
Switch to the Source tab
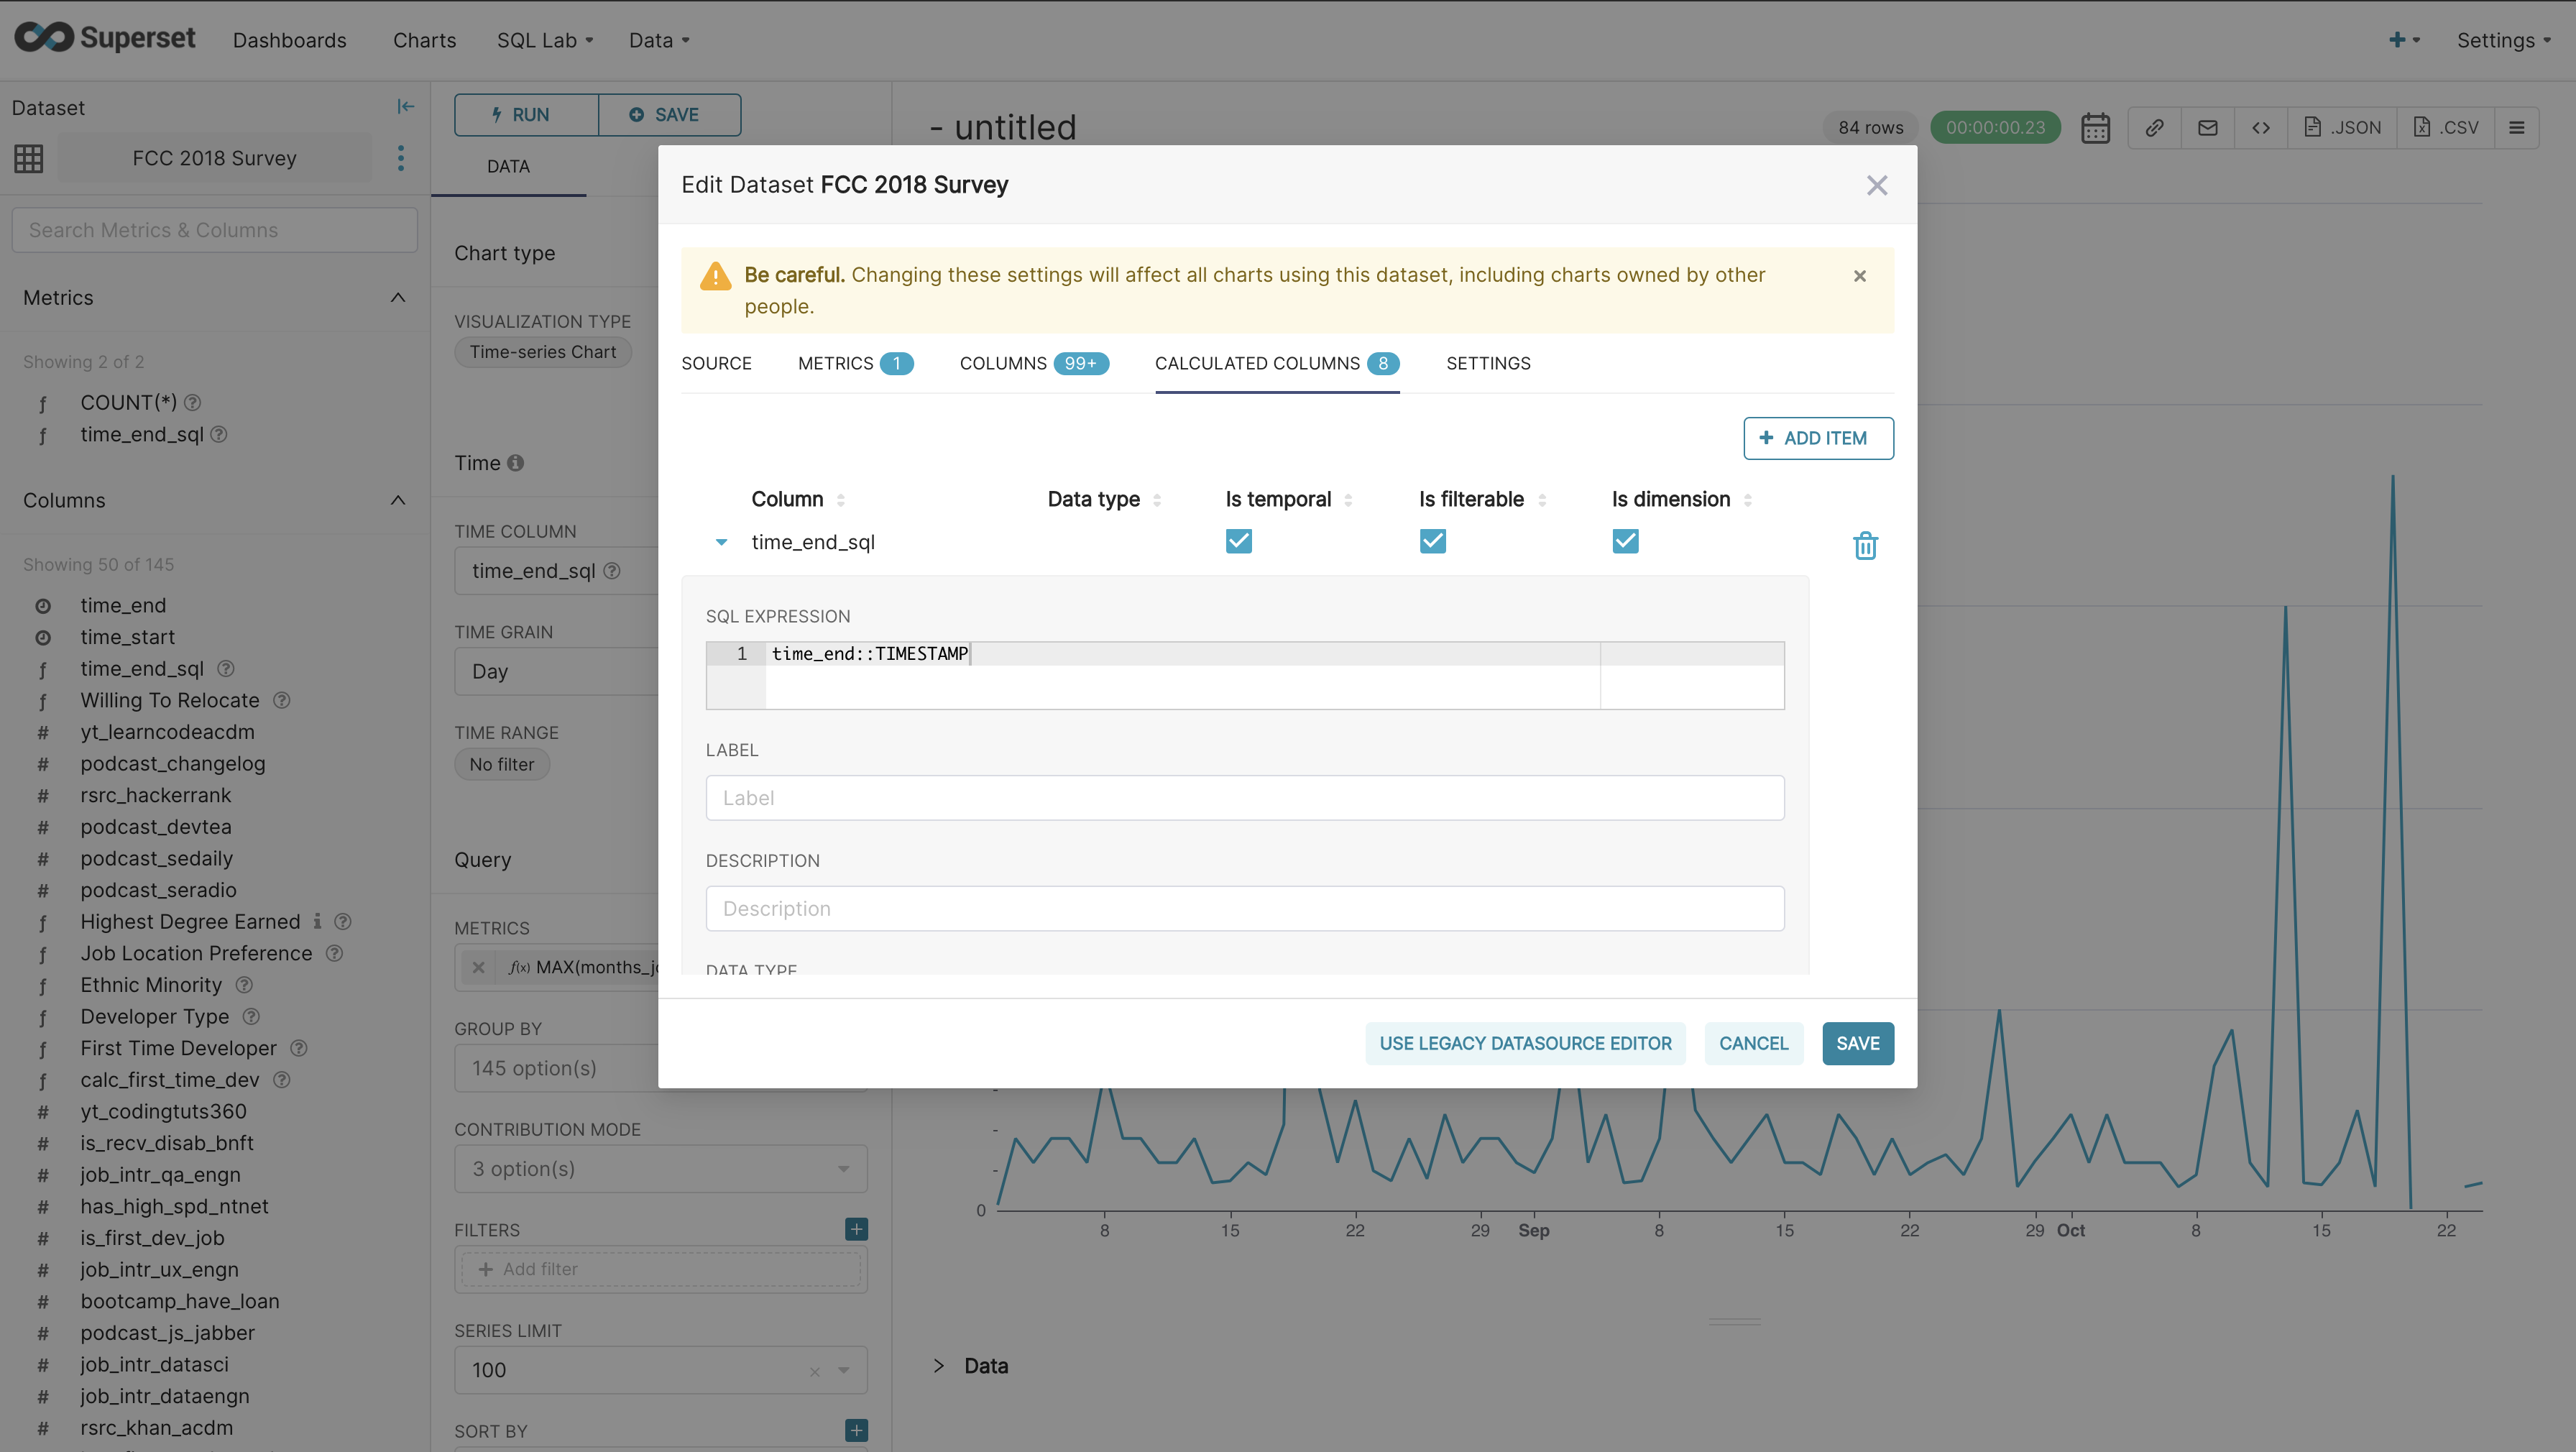(716, 363)
